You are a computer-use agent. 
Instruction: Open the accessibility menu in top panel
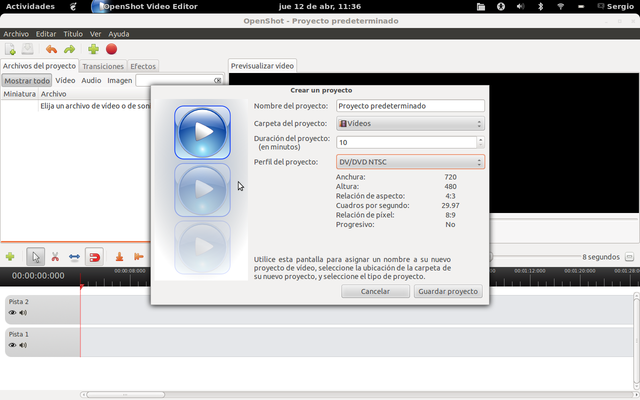point(501,7)
